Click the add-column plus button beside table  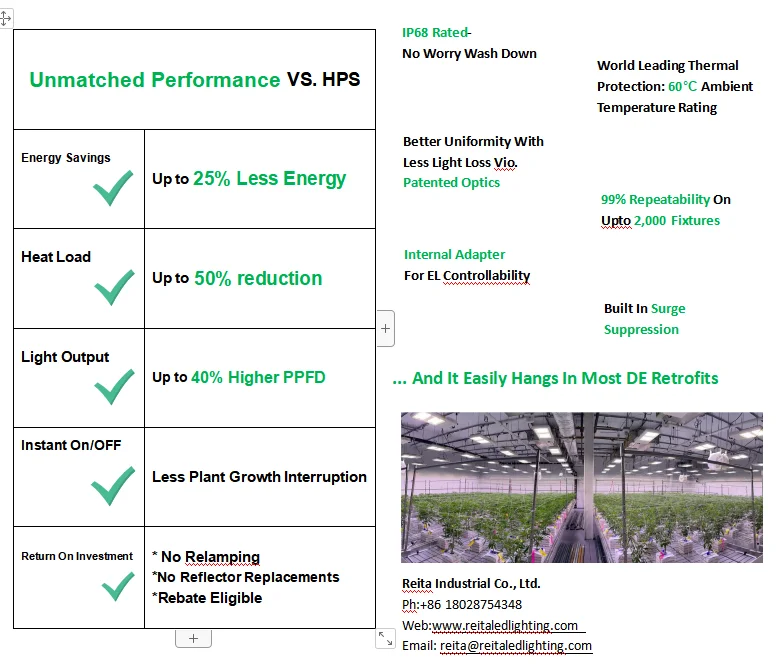(386, 329)
